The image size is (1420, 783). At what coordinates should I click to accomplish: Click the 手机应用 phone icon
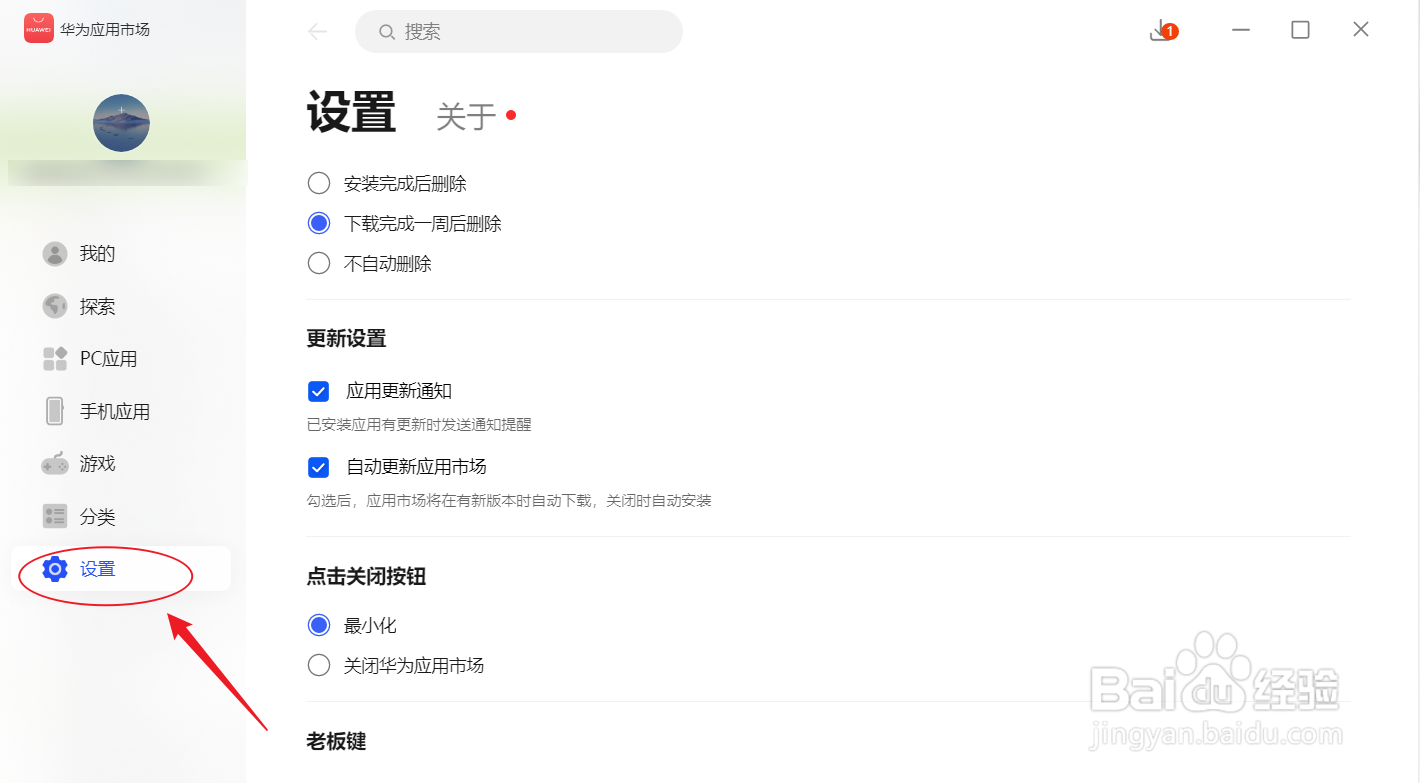pos(55,411)
